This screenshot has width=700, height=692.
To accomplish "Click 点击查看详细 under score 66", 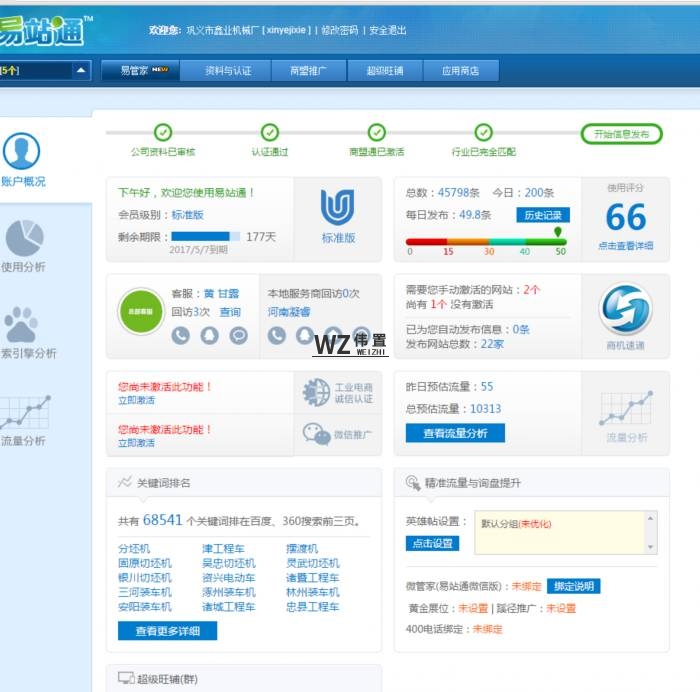I will pos(625,246).
